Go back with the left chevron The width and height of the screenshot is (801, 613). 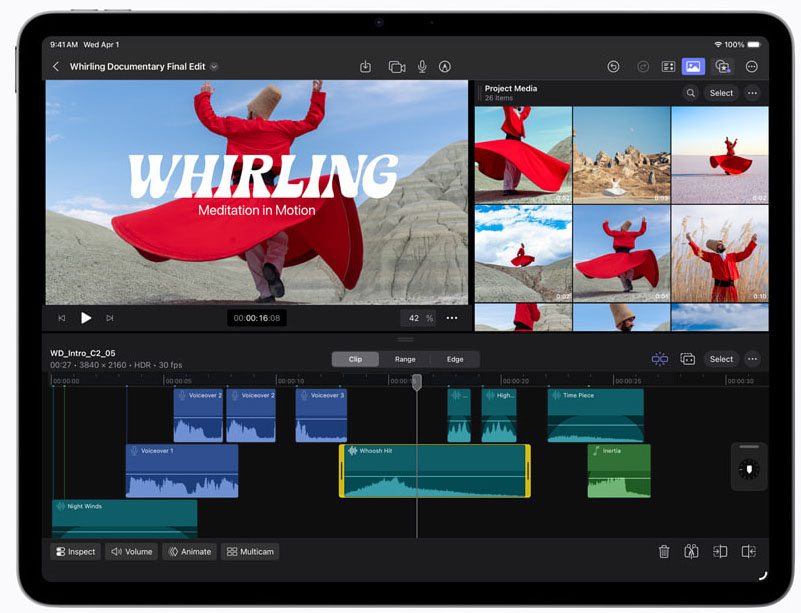tap(56, 67)
